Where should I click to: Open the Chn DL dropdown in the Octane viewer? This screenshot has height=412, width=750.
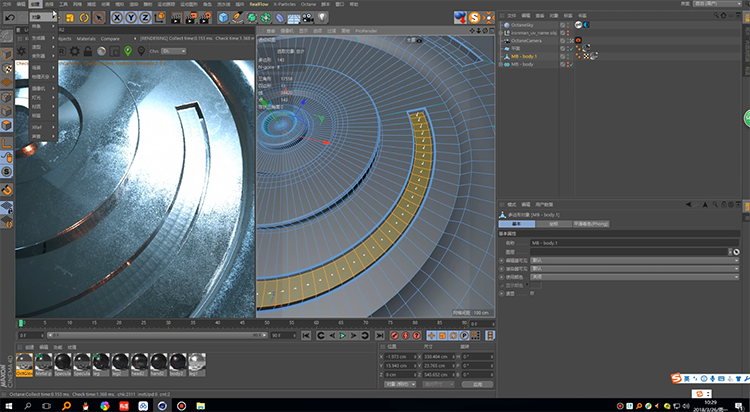click(x=174, y=51)
